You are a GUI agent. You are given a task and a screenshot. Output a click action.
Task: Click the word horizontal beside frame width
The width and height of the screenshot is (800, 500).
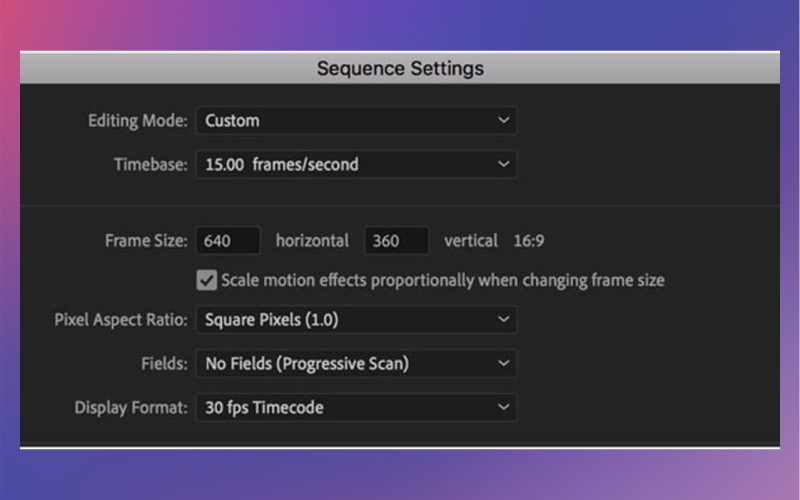[312, 240]
